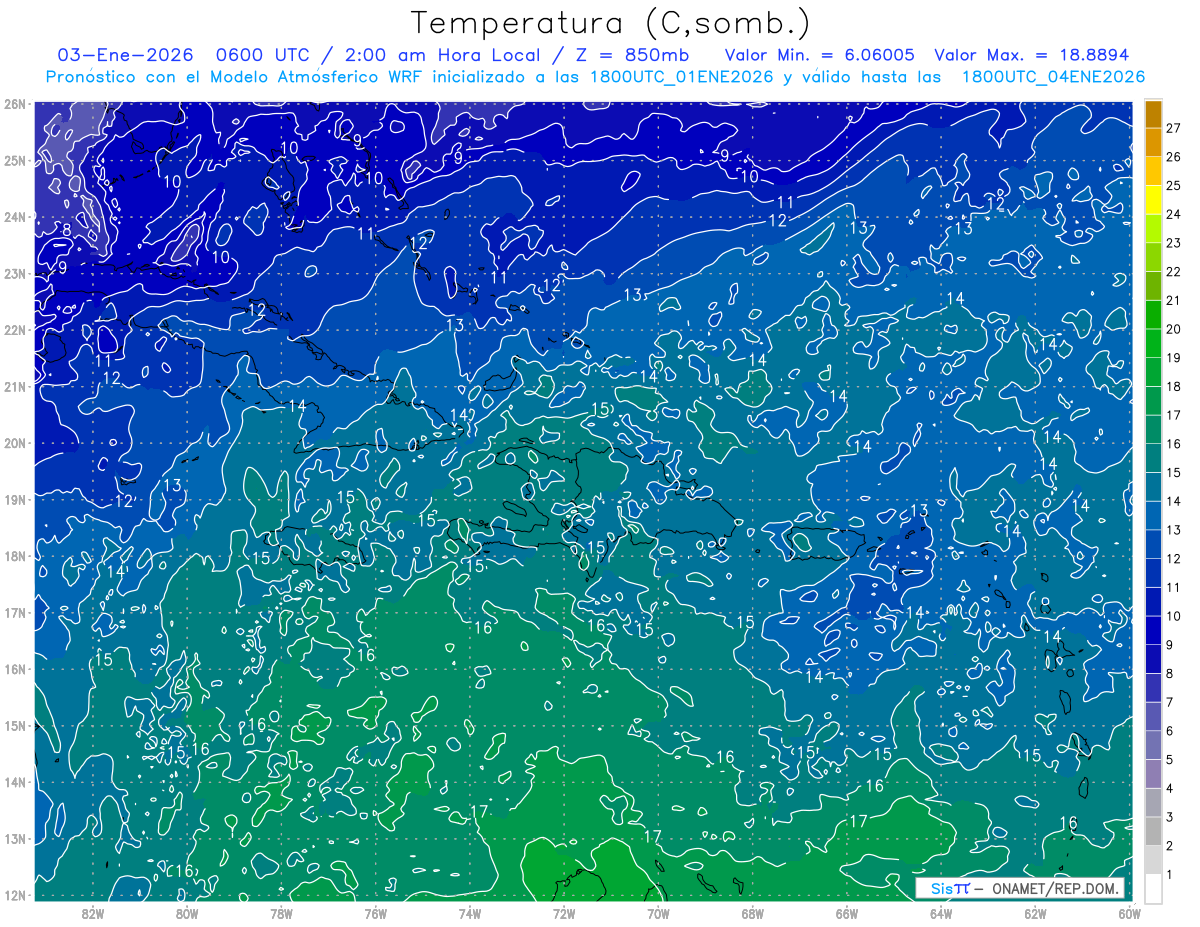This screenshot has height=927, width=1200.
Task: Click the white bottom segment of color scale
Action: (x=1153, y=888)
